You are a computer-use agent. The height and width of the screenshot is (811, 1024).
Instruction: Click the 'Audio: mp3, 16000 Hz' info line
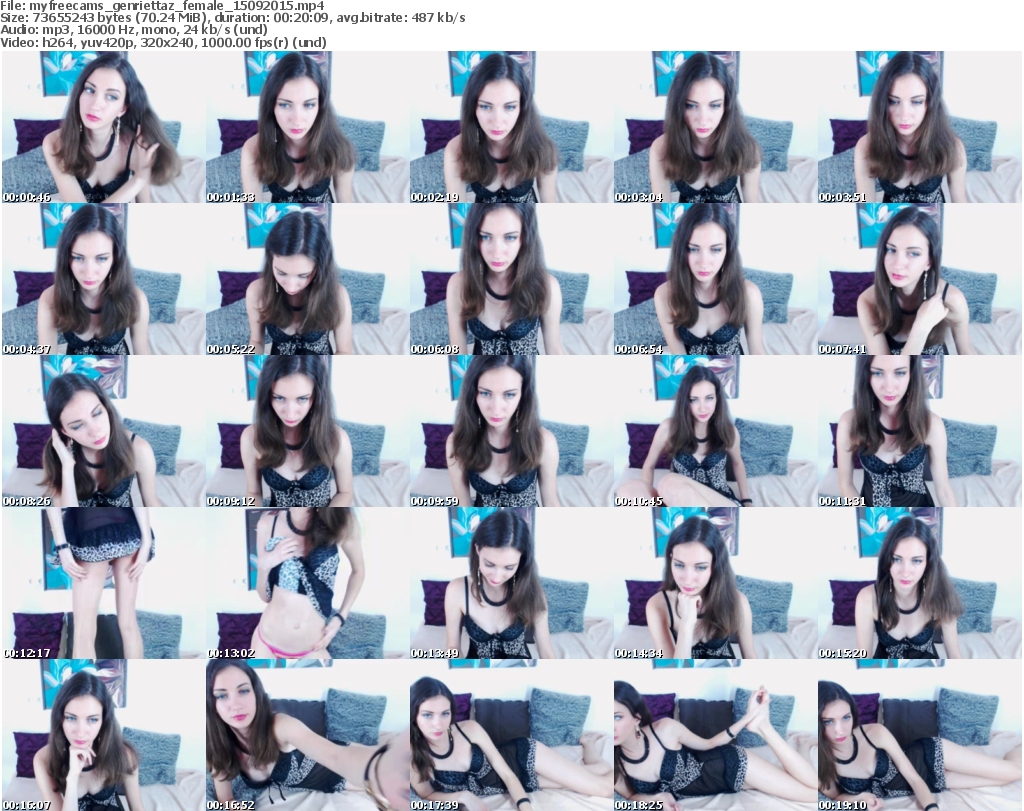coord(134,30)
